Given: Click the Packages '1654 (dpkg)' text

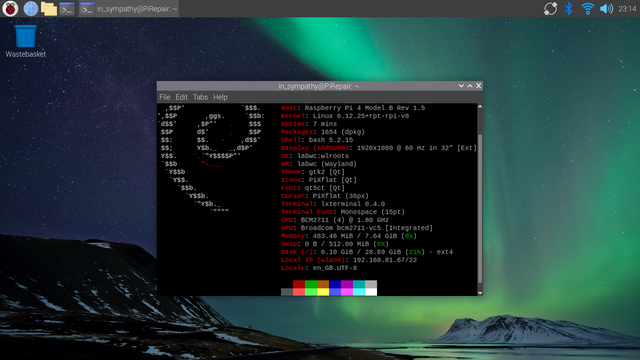Looking at the screenshot, I should [x=343, y=132].
